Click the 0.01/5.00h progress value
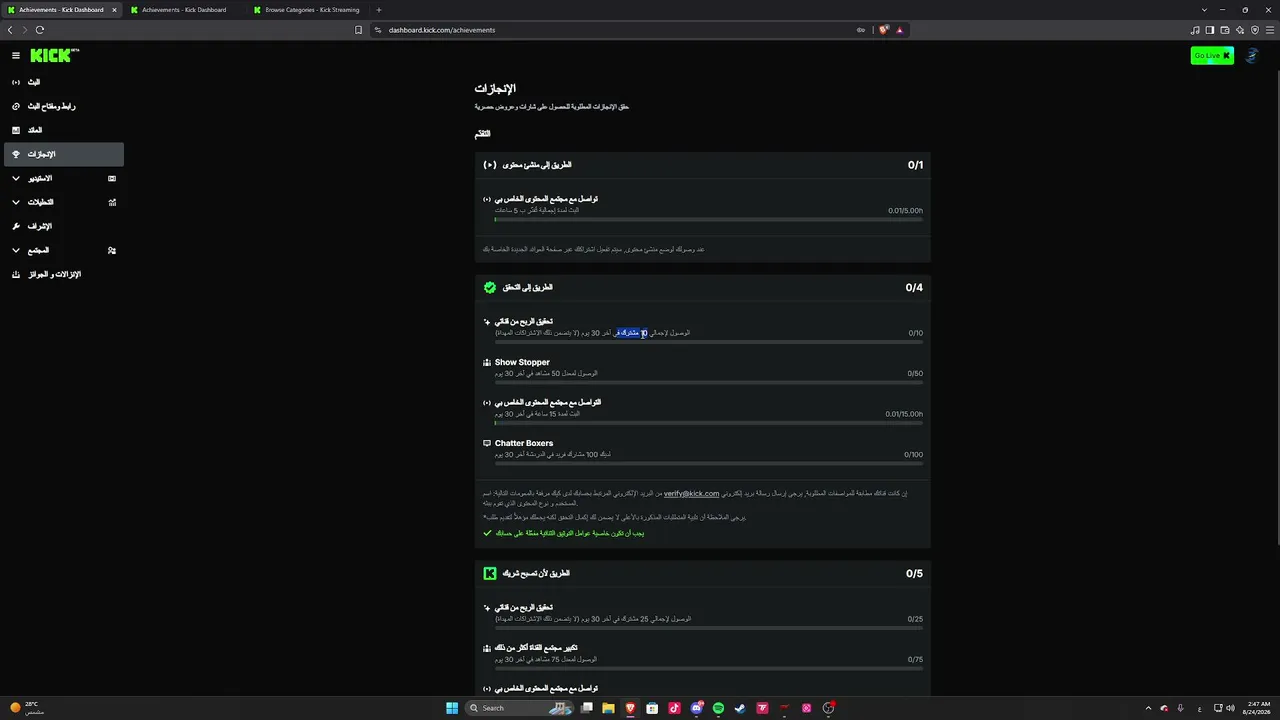1280x720 pixels. 905,211
